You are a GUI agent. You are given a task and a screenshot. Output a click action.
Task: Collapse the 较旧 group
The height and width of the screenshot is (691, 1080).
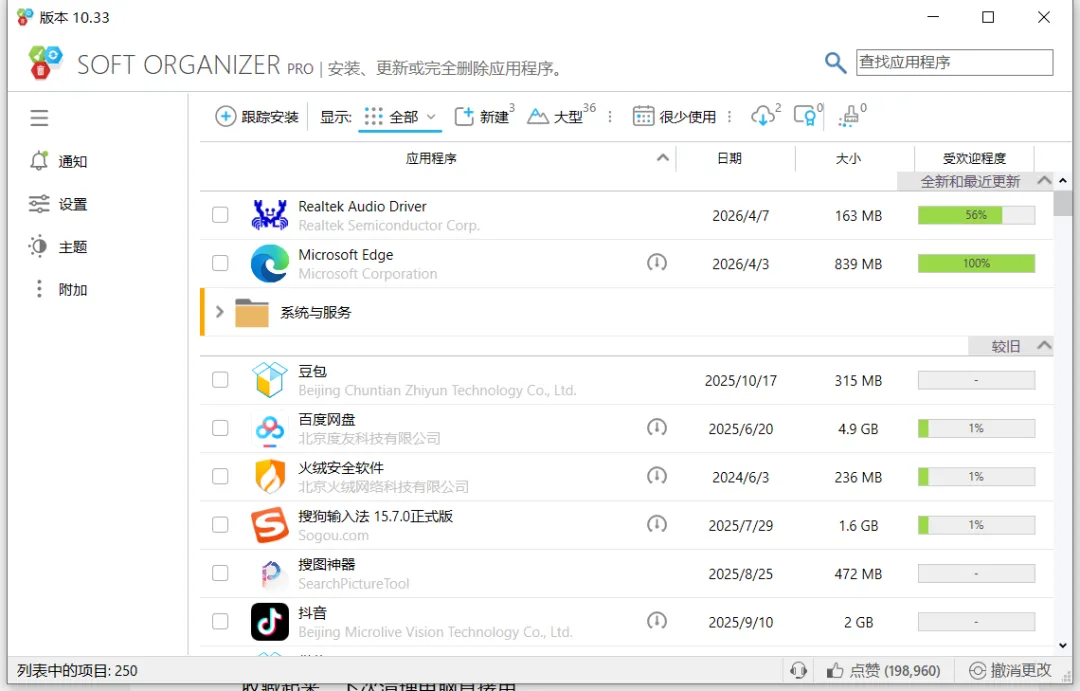tap(1044, 345)
